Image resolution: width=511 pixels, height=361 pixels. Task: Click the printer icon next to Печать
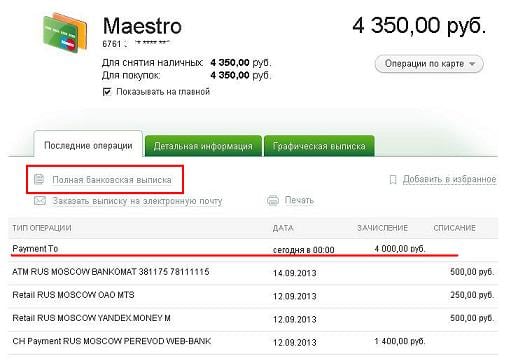click(x=273, y=200)
